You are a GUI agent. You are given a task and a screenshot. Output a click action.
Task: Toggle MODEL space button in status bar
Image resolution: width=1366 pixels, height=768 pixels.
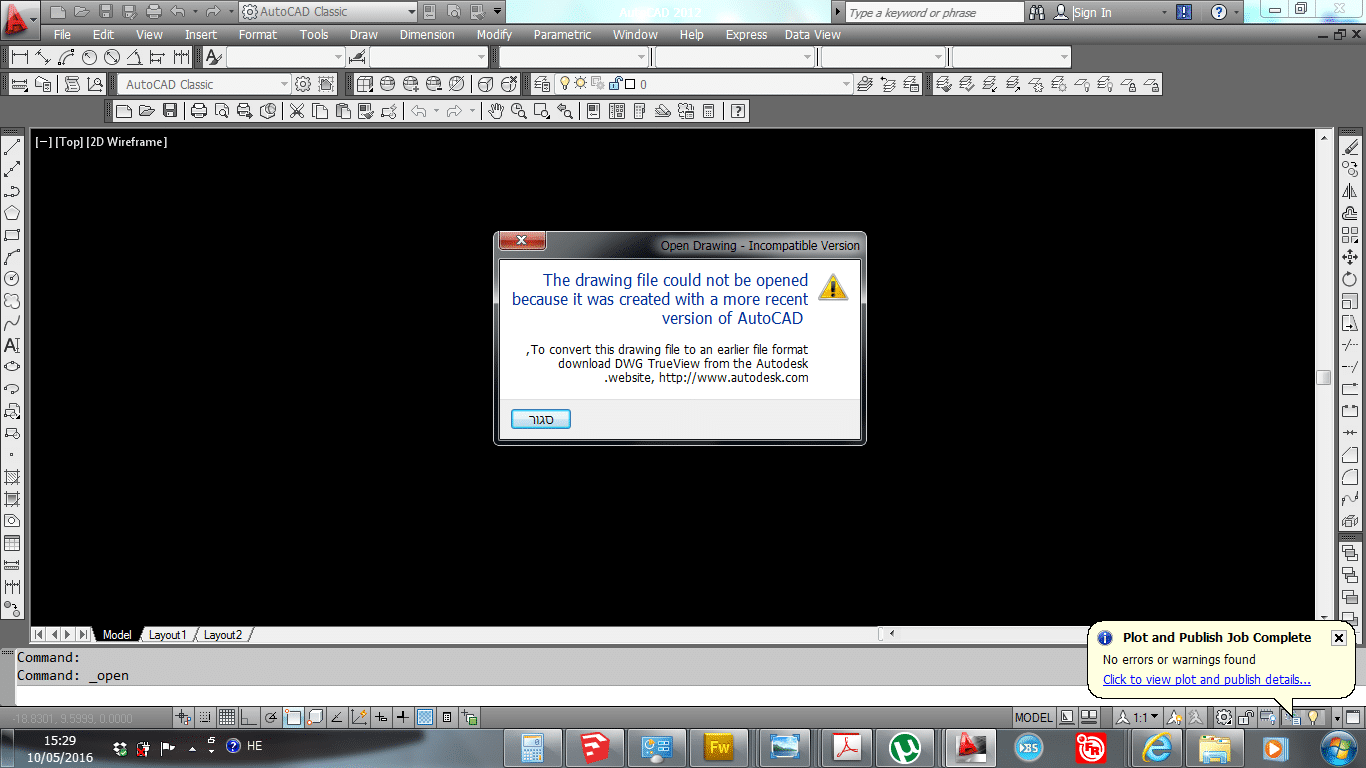[x=1033, y=717]
